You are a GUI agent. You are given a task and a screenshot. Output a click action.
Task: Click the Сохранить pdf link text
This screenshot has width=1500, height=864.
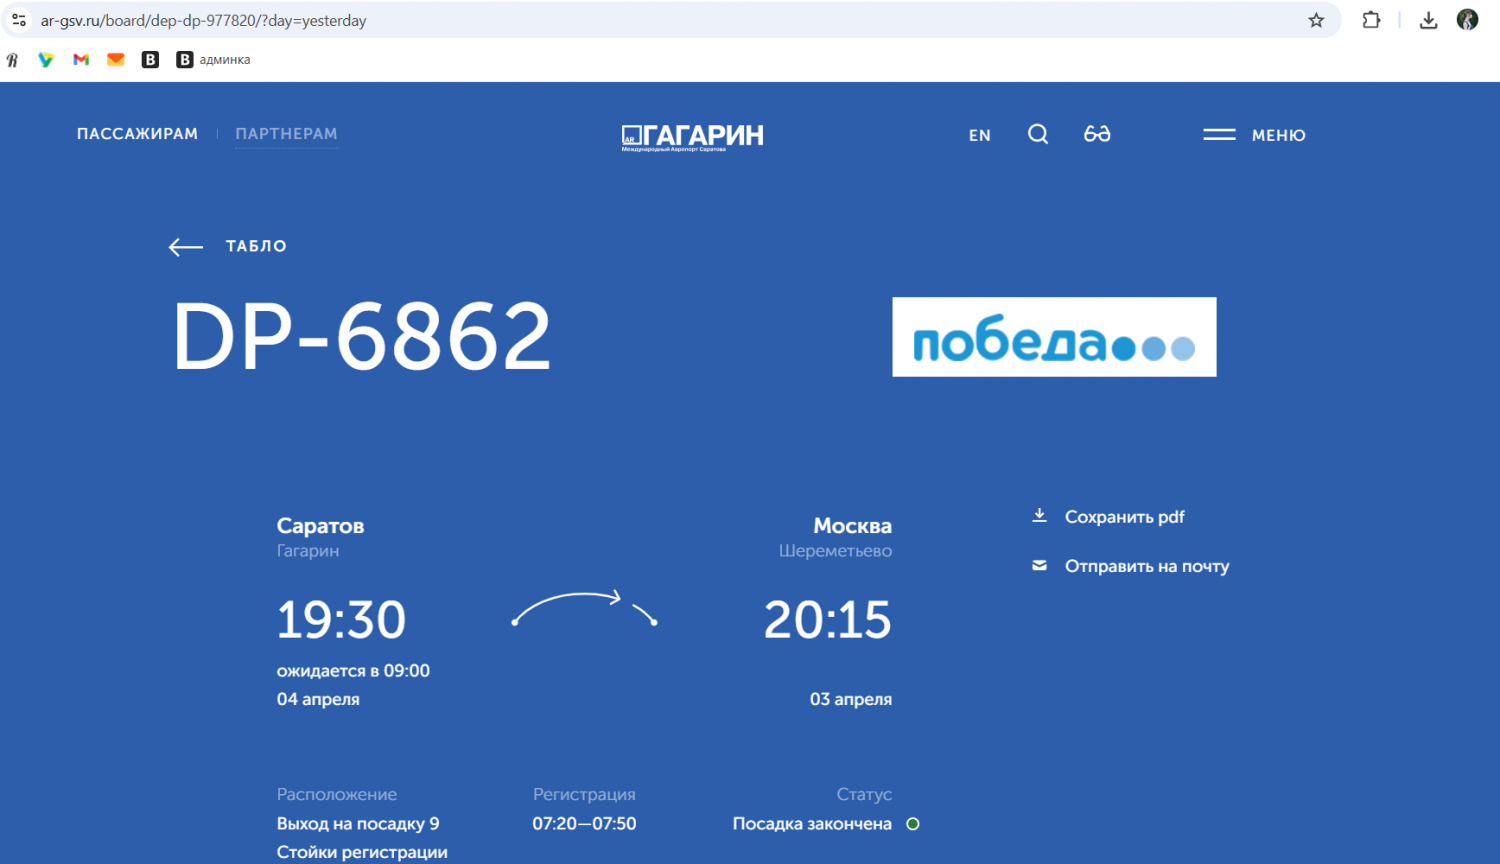[1124, 517]
